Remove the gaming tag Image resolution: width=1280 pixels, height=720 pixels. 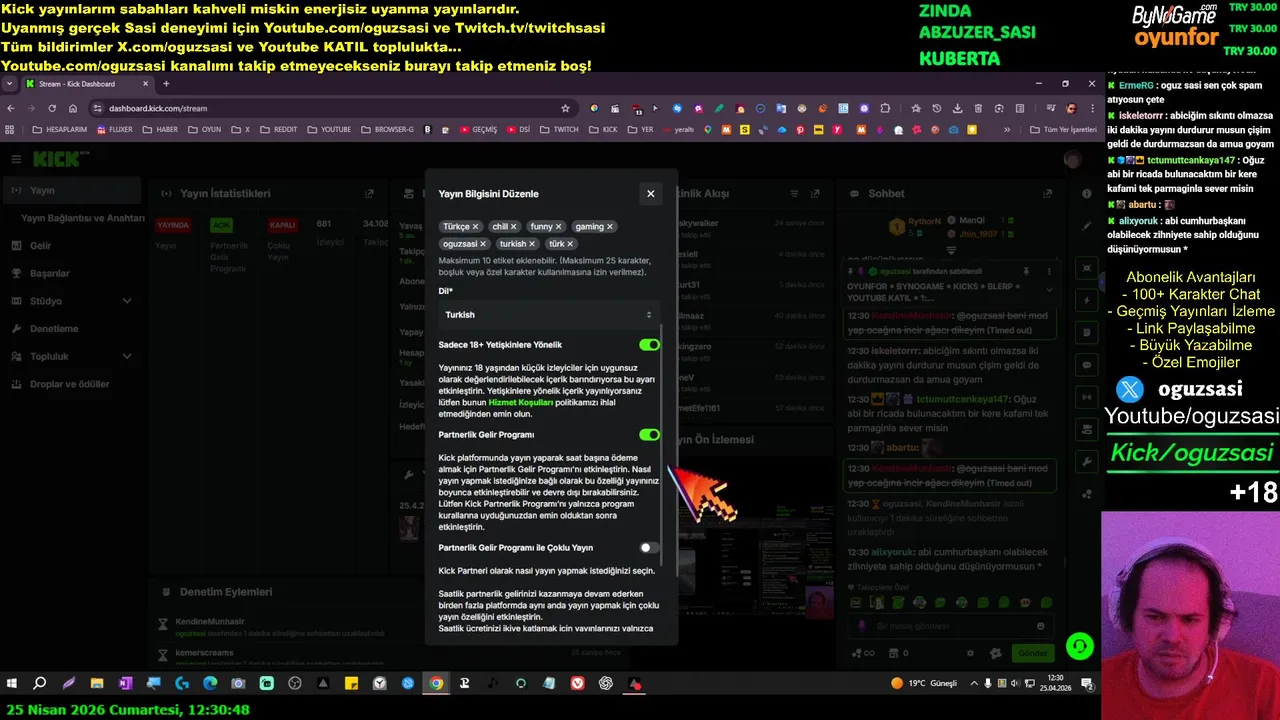coord(609,227)
